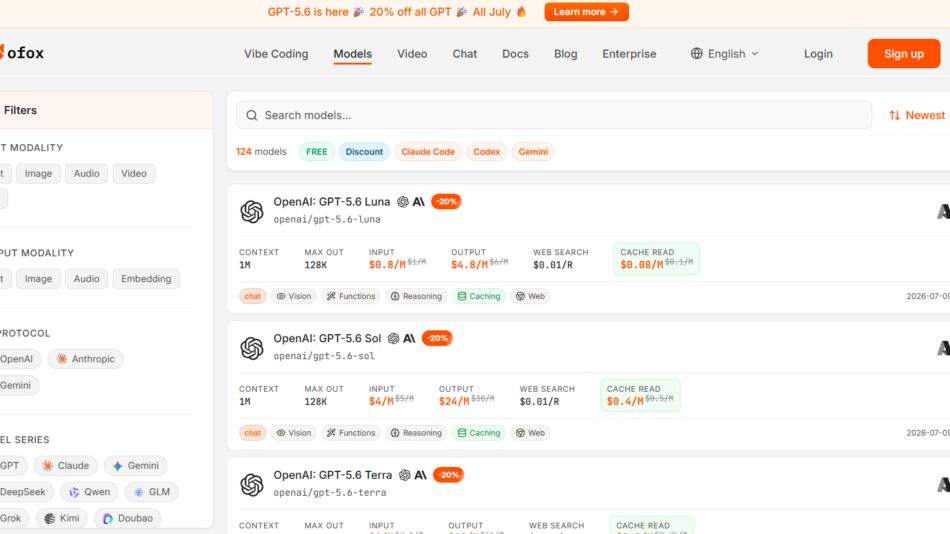Click the Anthropic protocol icon beside GPT-5.6 Terra title
The image size is (950, 534).
[x=420, y=475]
